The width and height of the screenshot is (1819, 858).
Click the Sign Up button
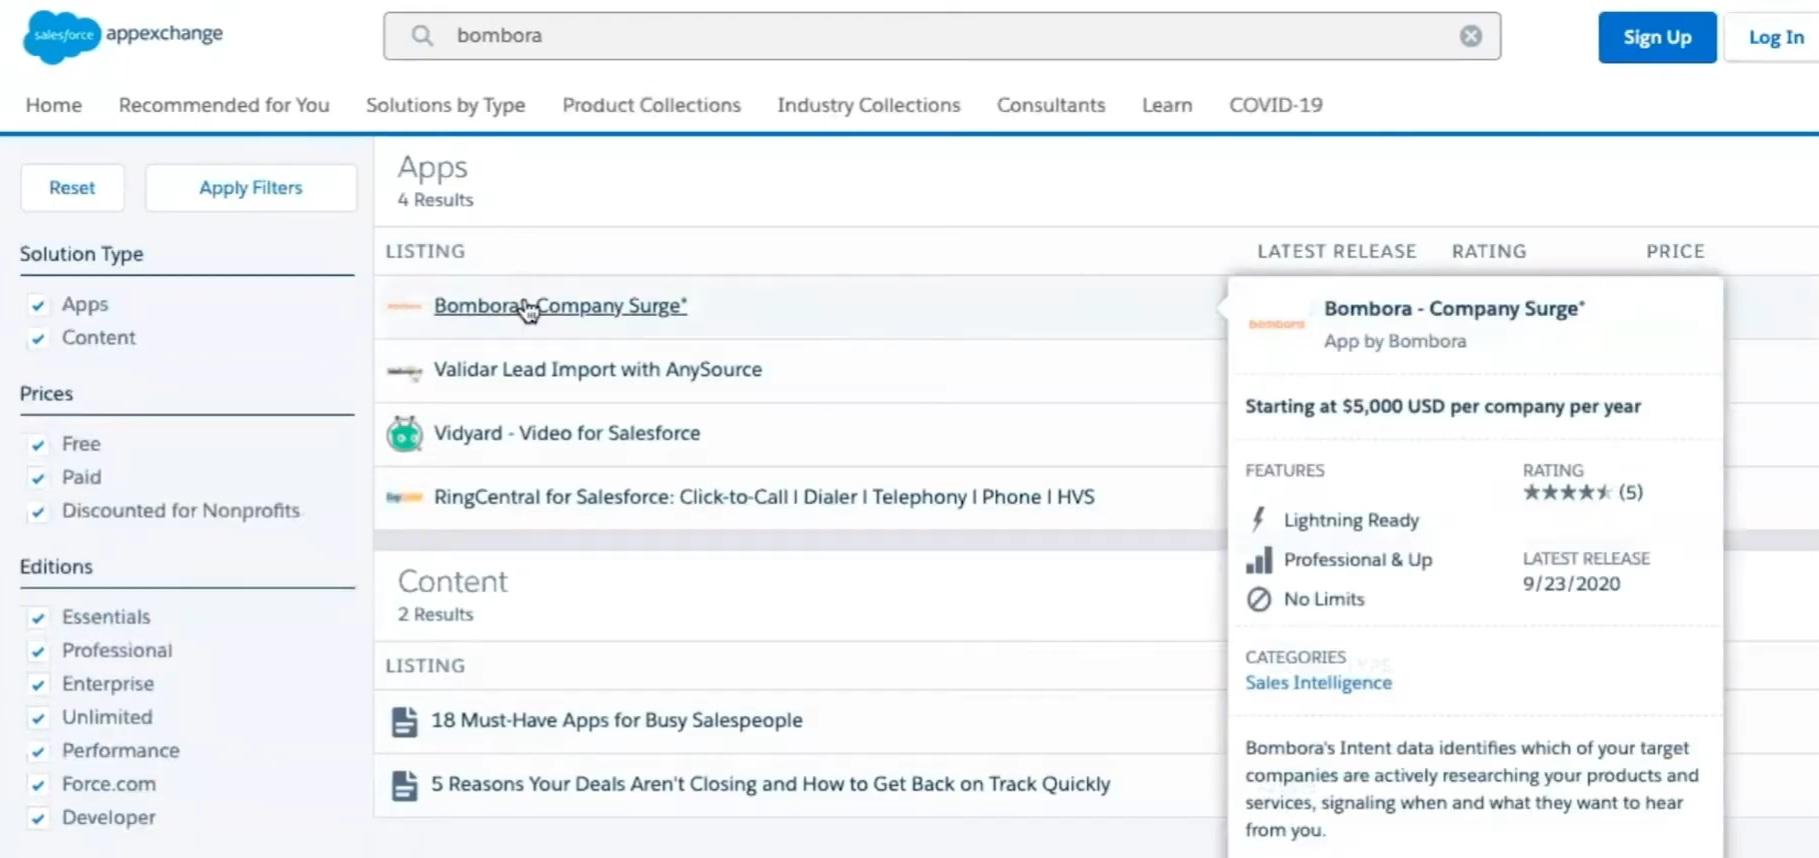pyautogui.click(x=1657, y=37)
